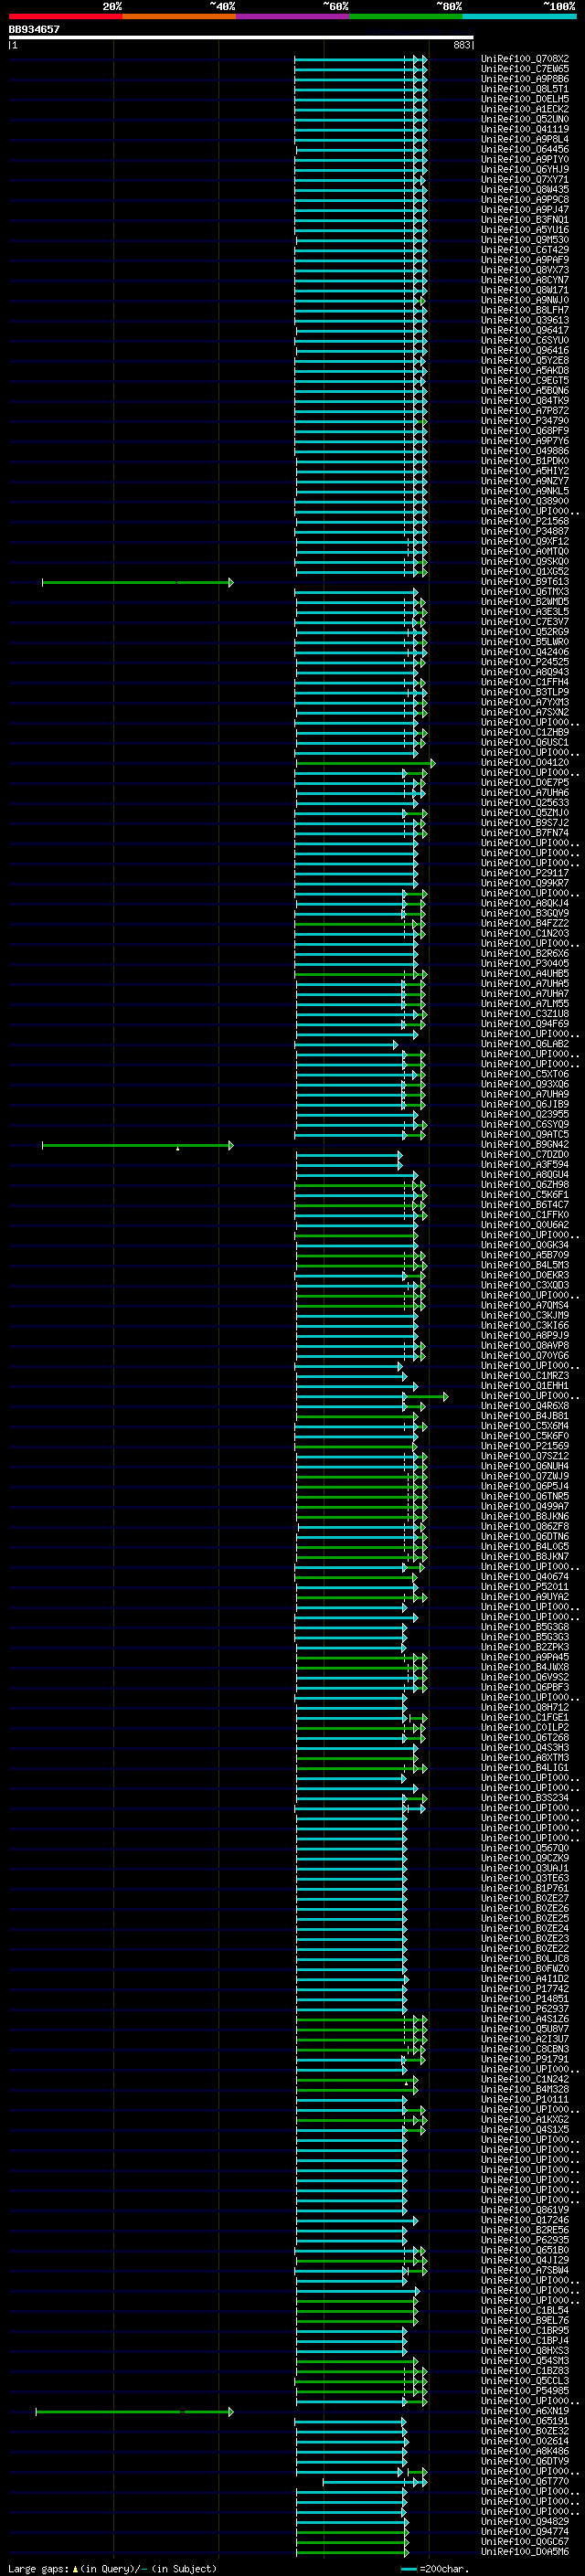The image size is (585, 2576).
Task: Click the UniRef100_Q41119 label
Action: pos(524,129)
